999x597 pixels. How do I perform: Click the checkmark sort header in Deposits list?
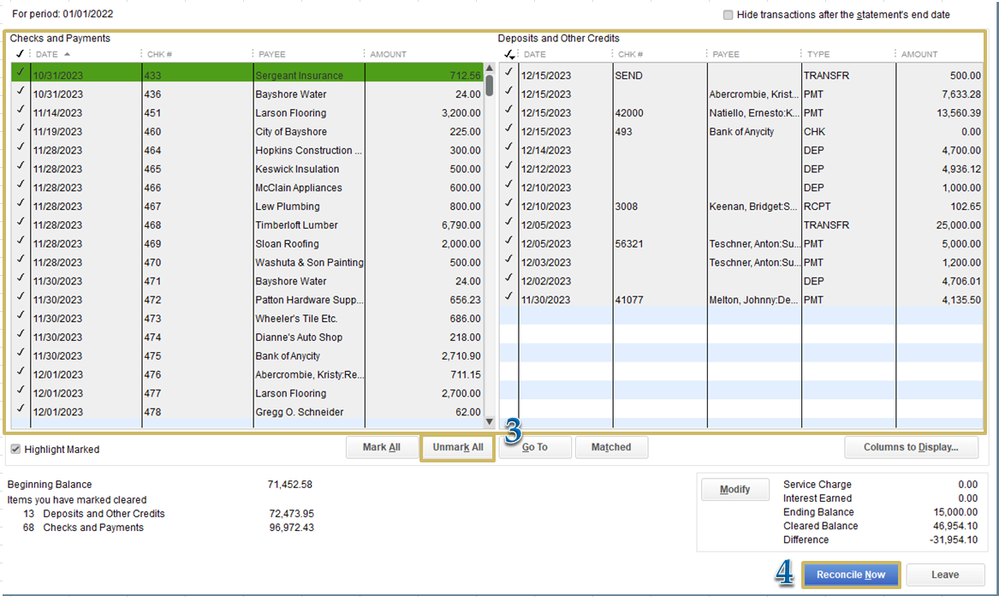pos(508,54)
